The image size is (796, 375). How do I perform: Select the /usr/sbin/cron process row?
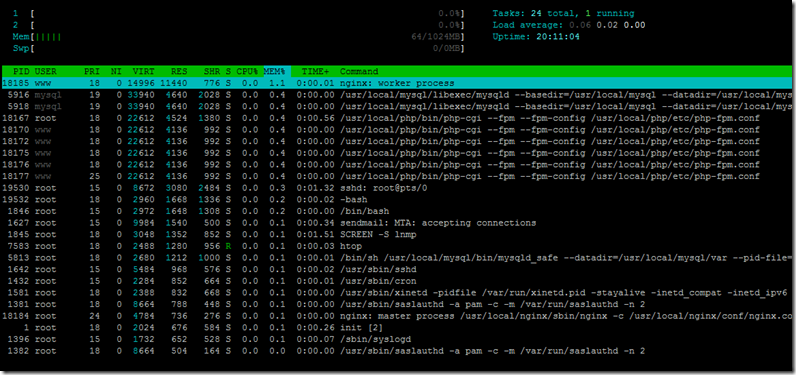pyautogui.click(x=397, y=282)
